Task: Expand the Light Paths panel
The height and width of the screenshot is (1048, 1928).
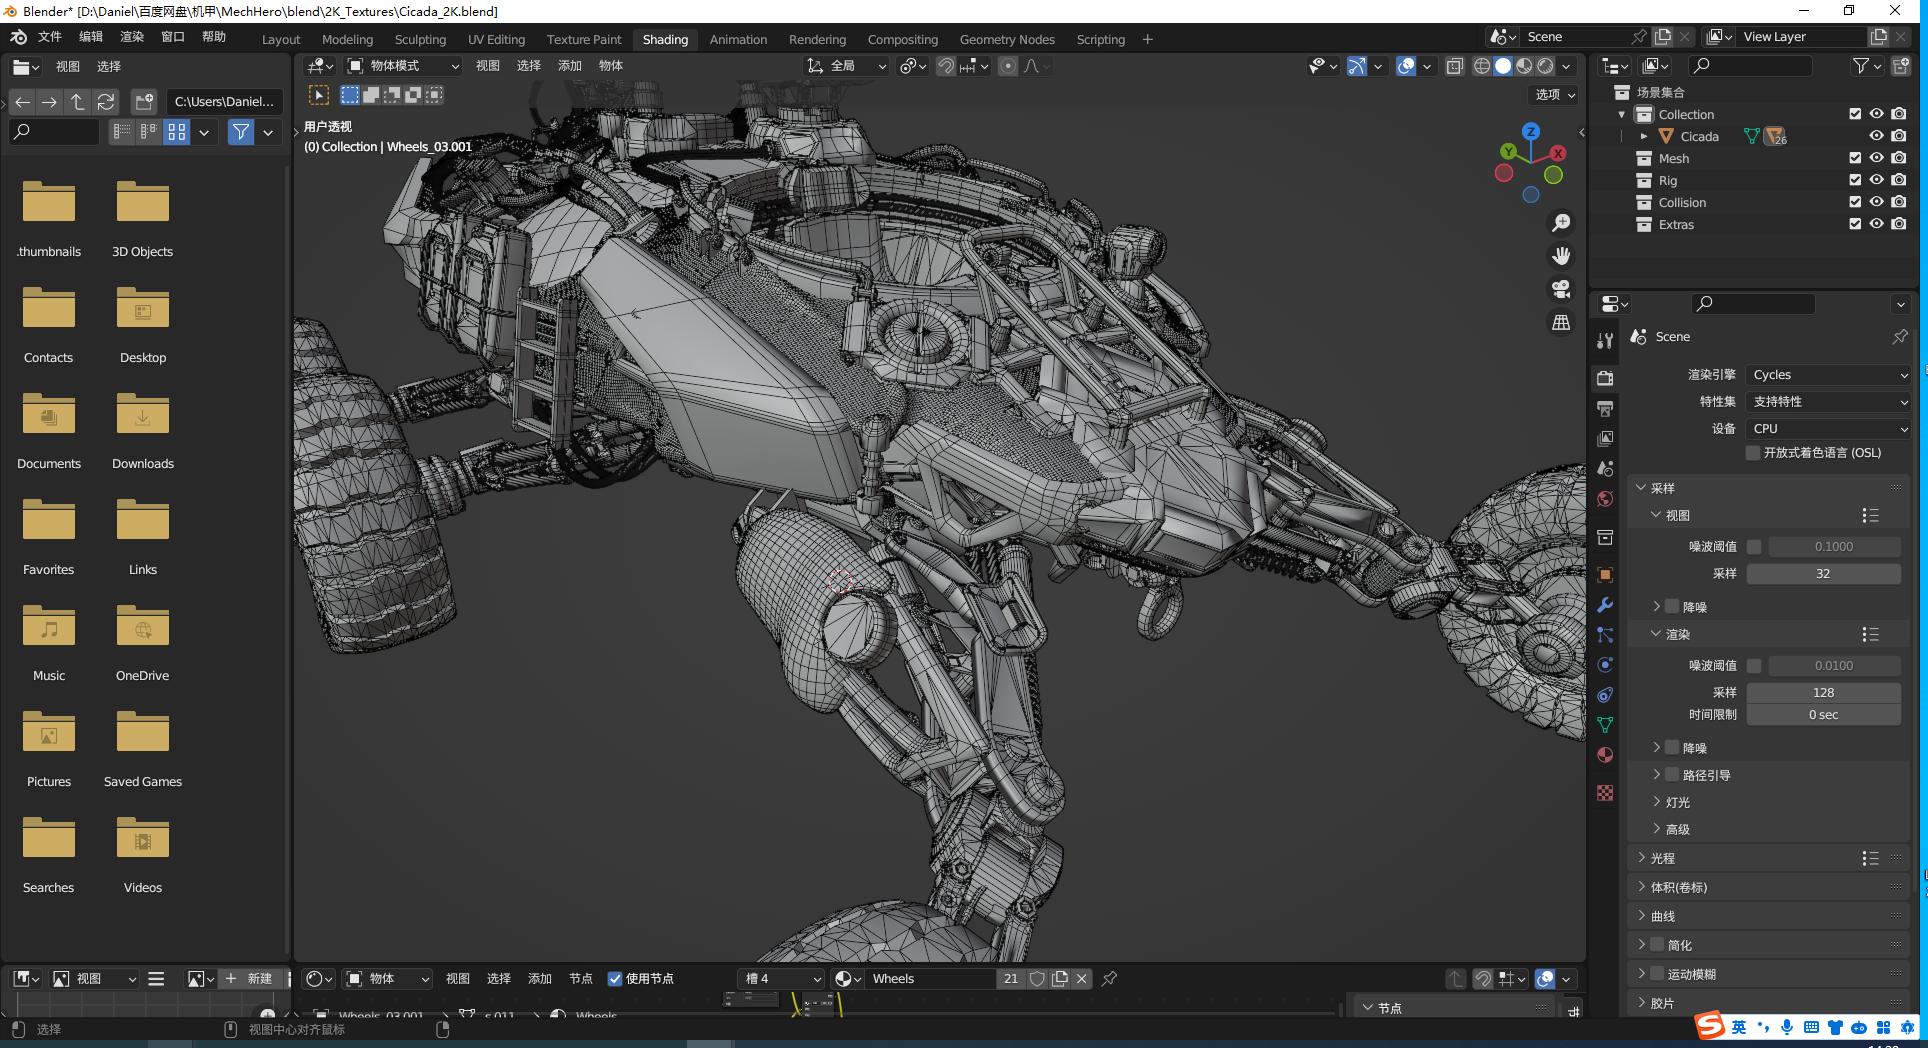Action: click(x=1663, y=858)
